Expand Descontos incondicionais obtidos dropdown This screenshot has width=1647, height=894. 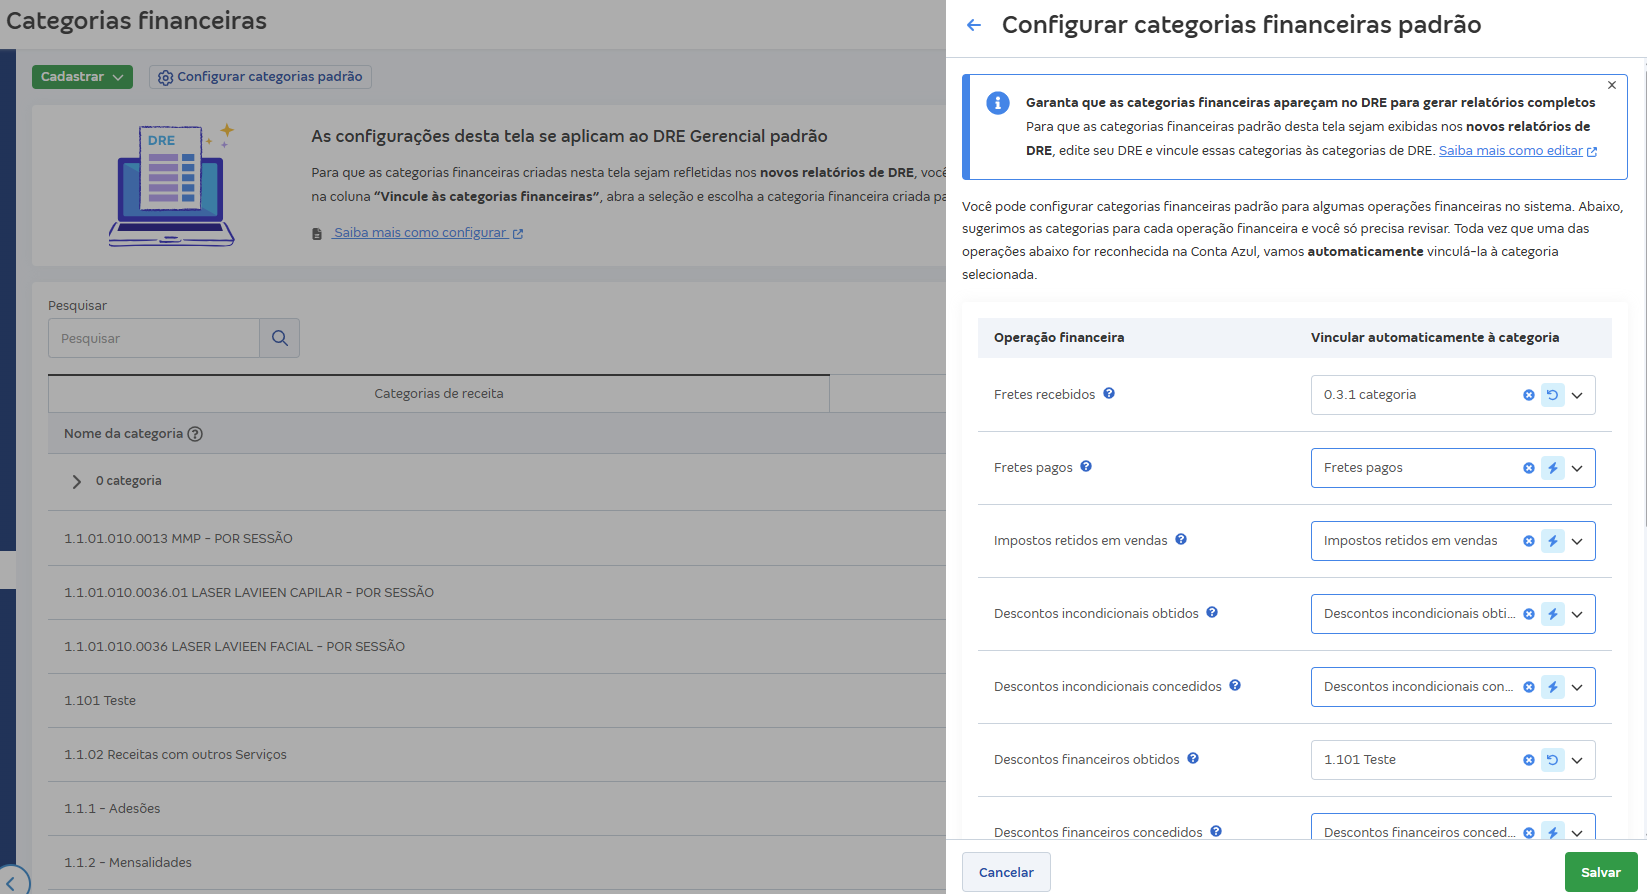(x=1577, y=614)
